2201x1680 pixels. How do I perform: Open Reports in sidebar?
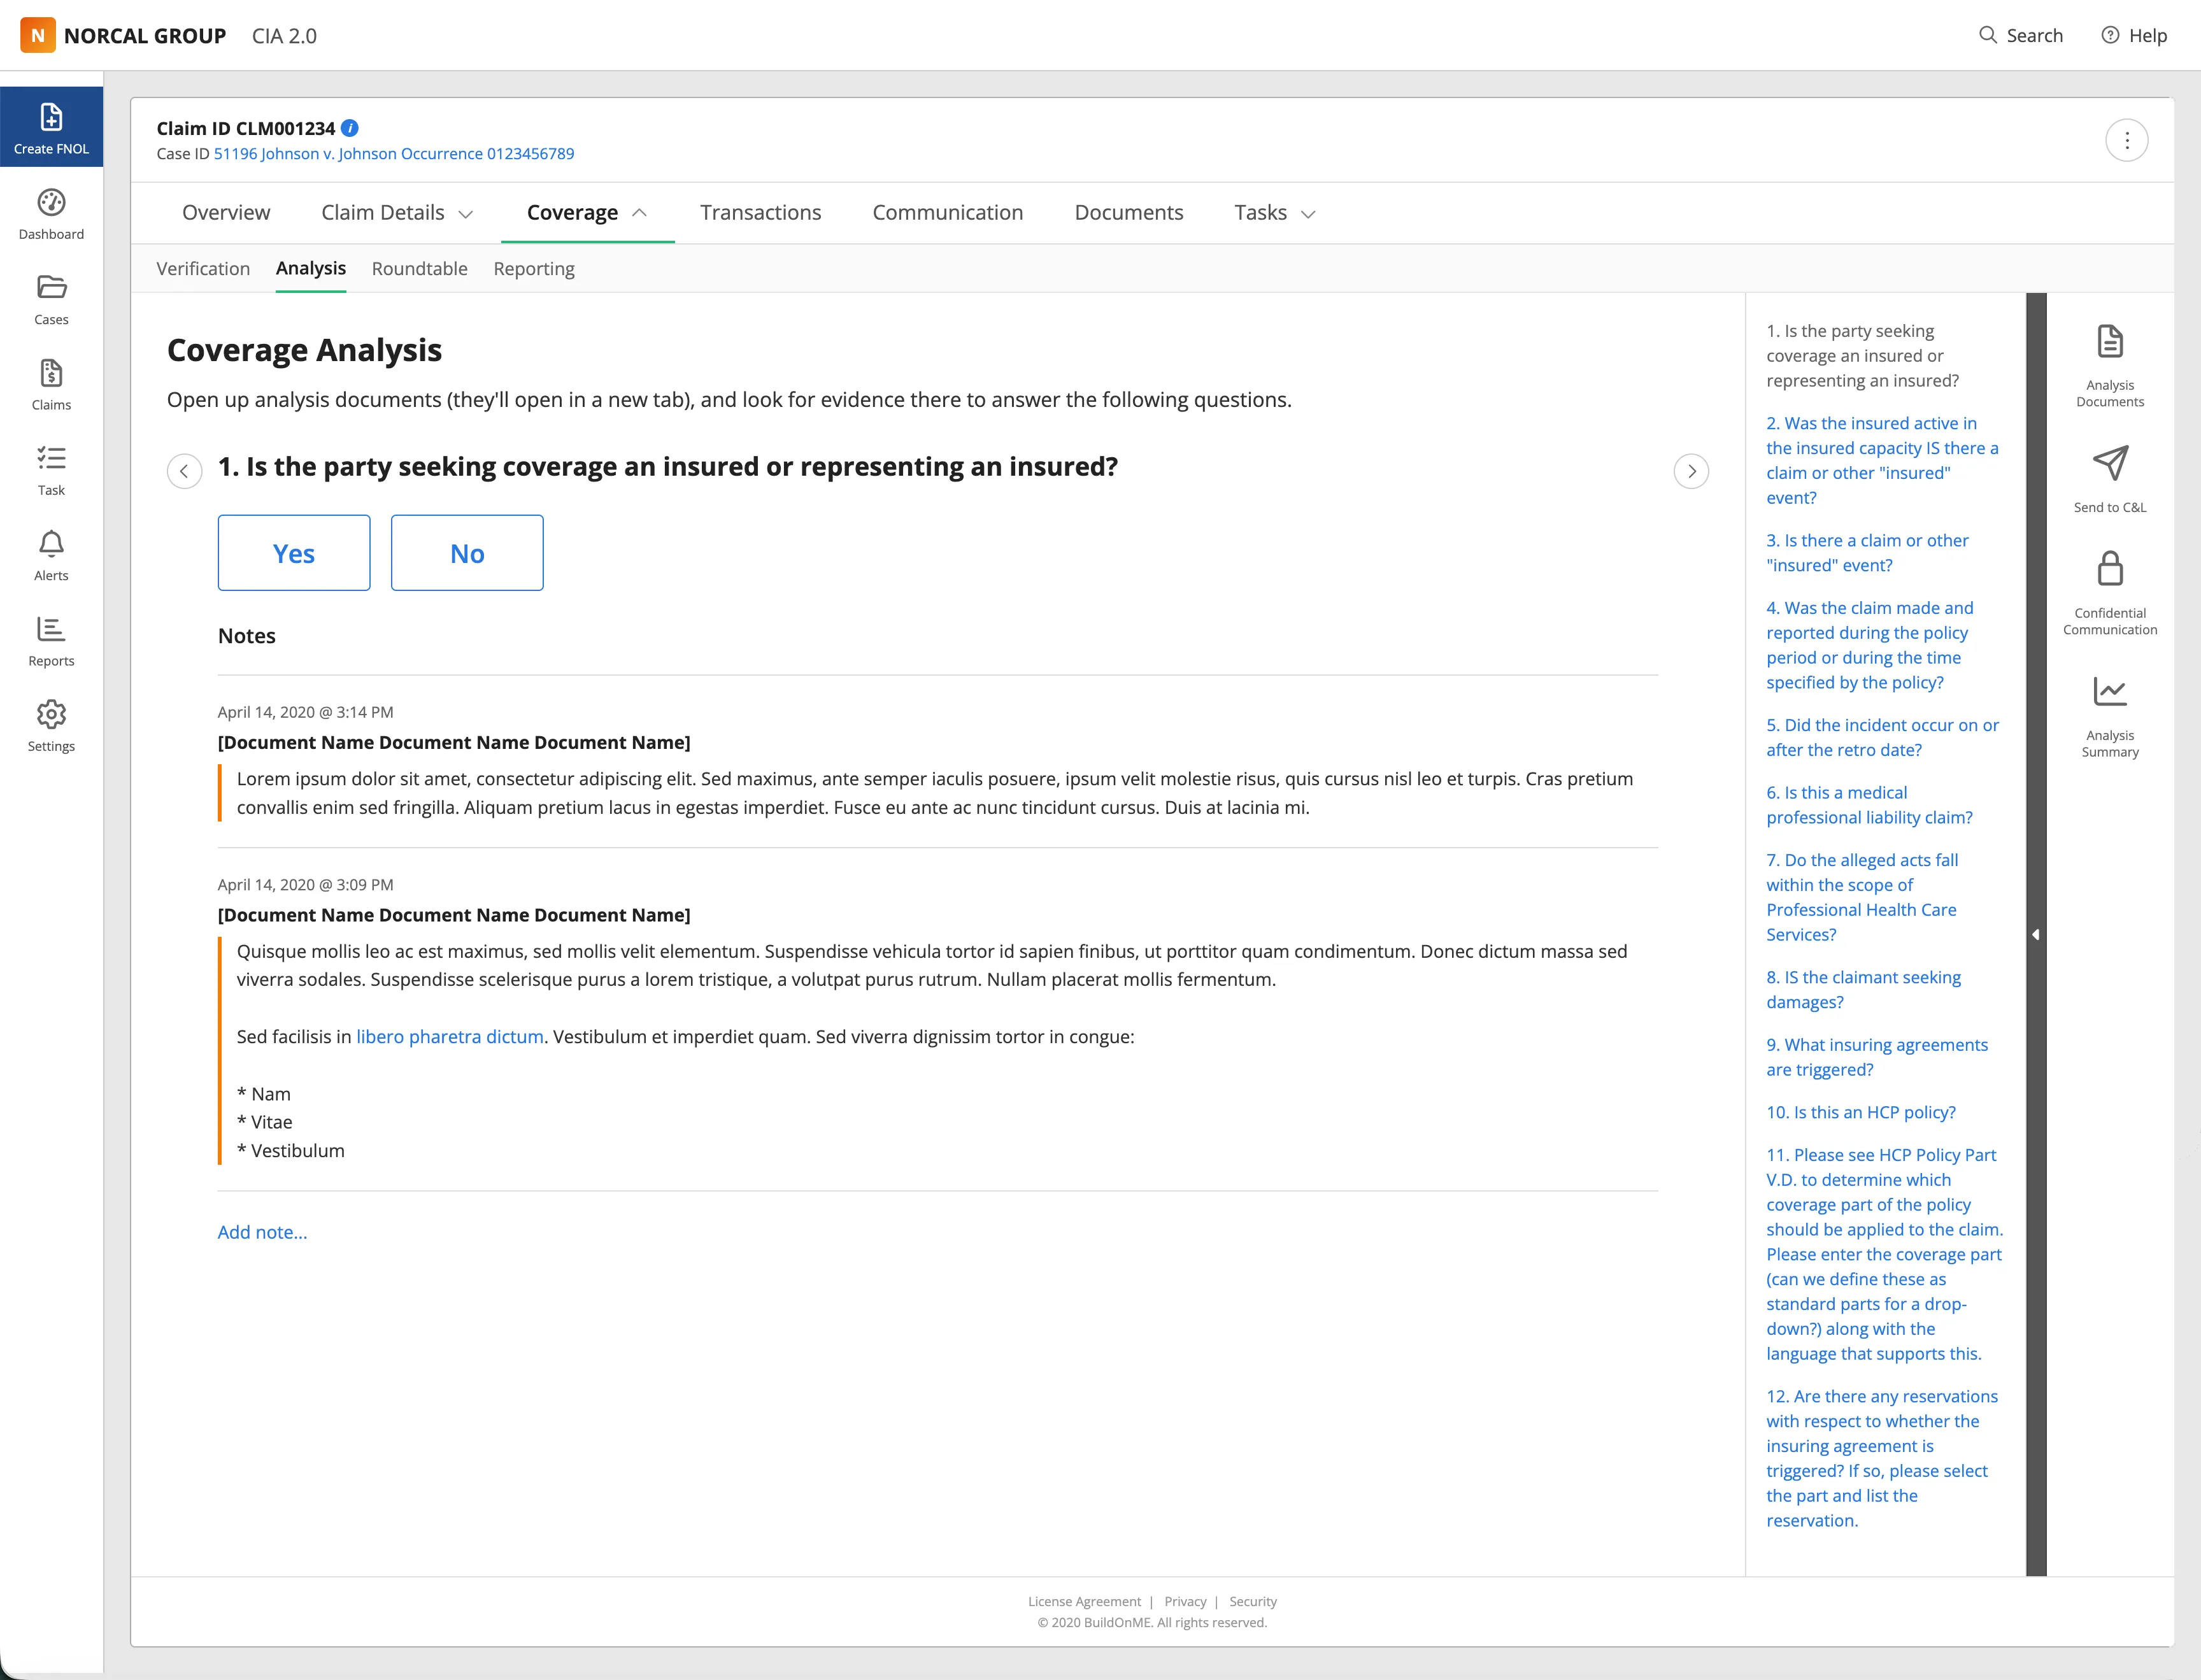click(51, 641)
